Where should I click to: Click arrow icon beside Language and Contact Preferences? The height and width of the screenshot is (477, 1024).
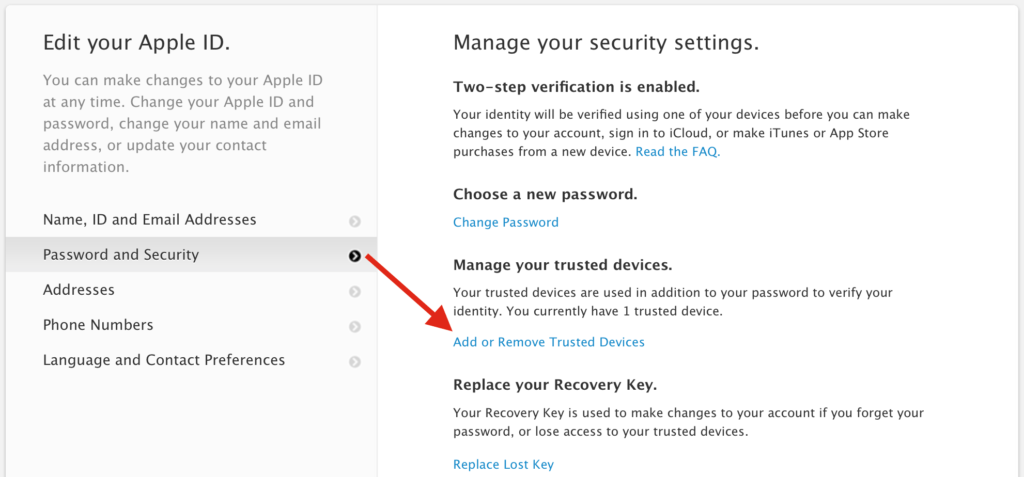[355, 361]
